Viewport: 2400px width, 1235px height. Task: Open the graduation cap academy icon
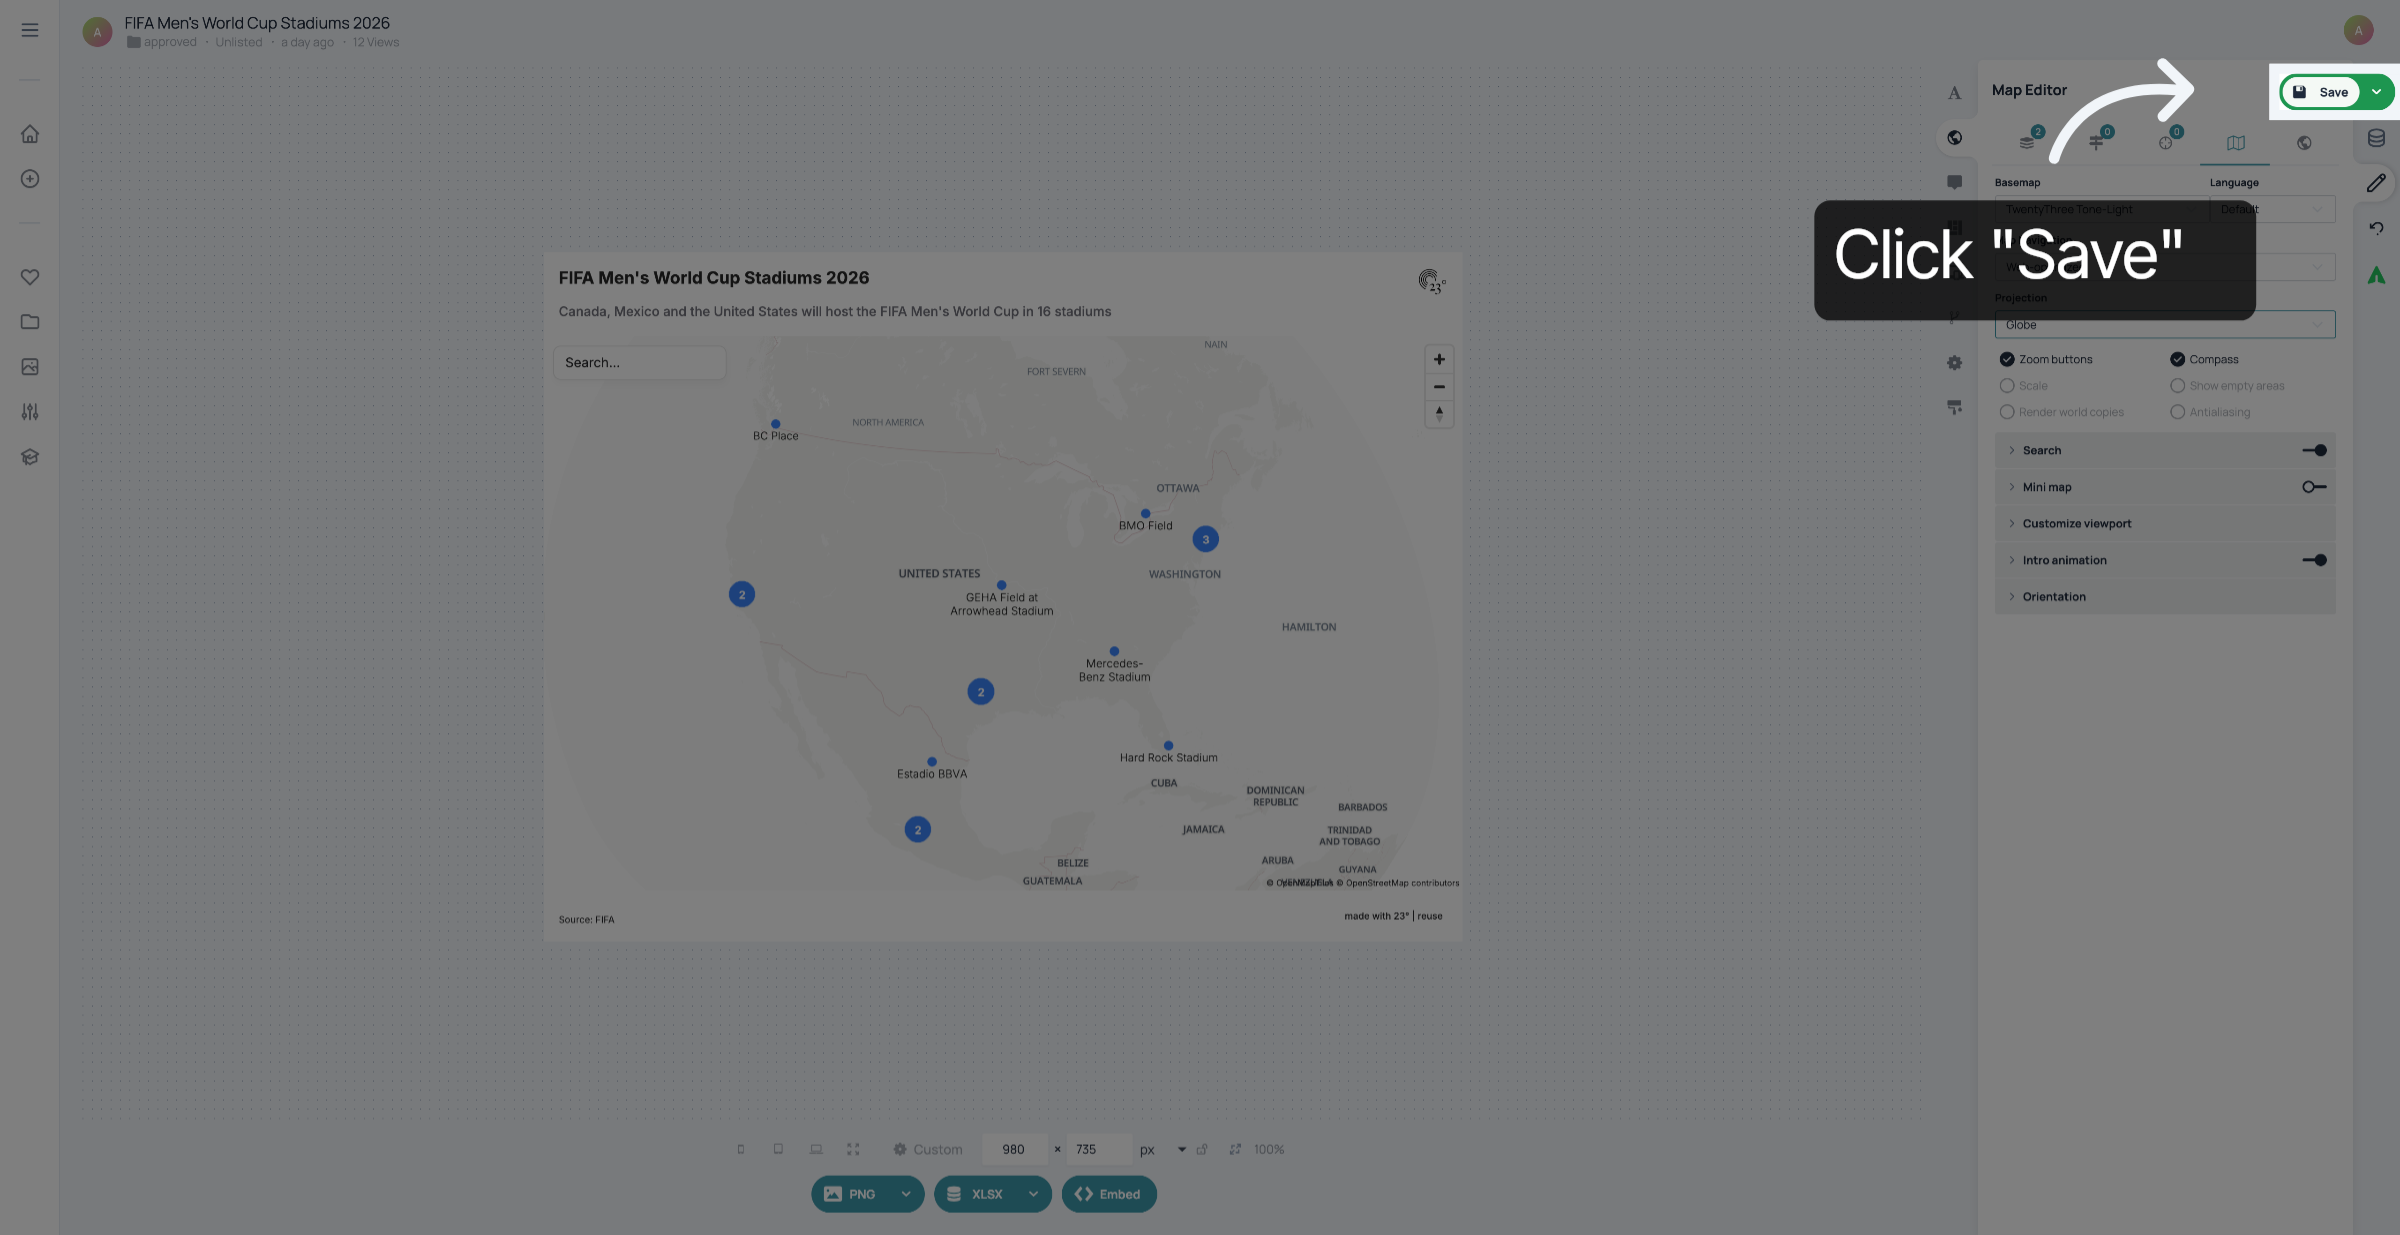point(30,457)
